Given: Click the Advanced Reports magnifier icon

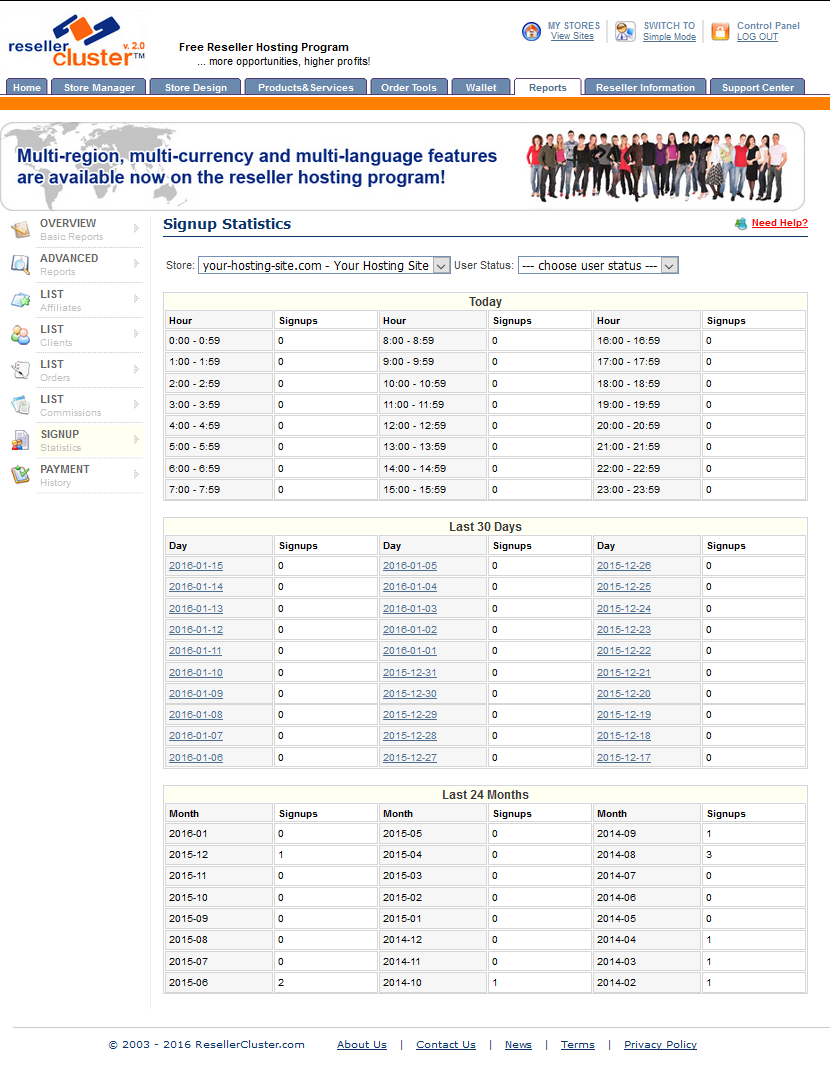Looking at the screenshot, I should (x=20, y=264).
